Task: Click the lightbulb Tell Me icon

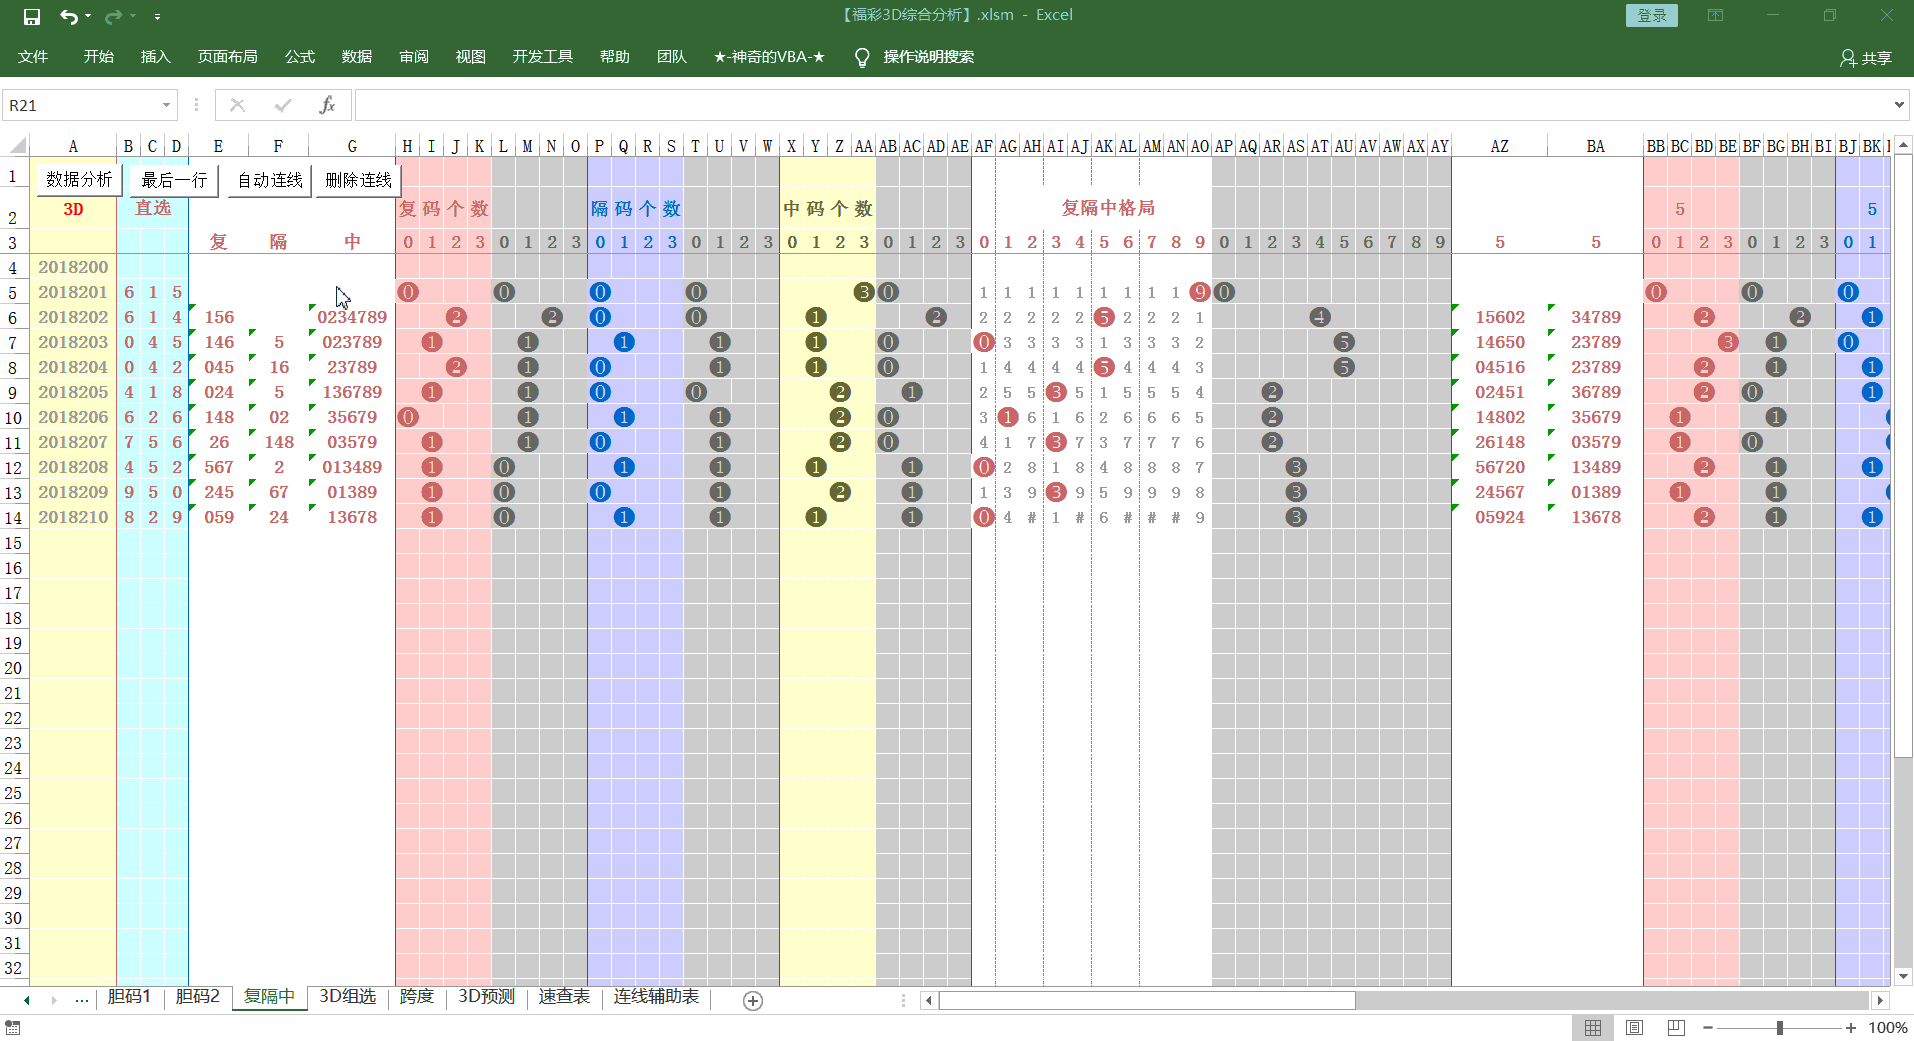Action: (862, 57)
